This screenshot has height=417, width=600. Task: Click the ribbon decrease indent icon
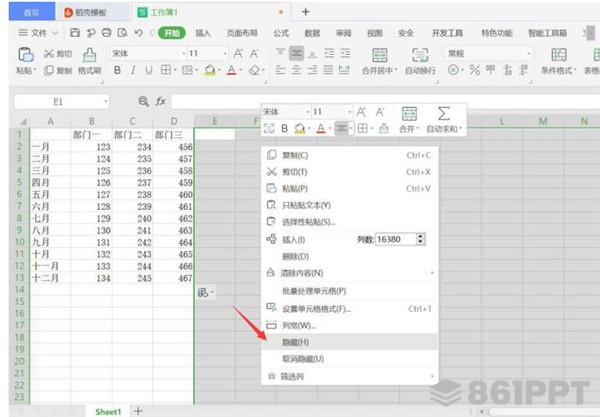pyautogui.click(x=329, y=53)
